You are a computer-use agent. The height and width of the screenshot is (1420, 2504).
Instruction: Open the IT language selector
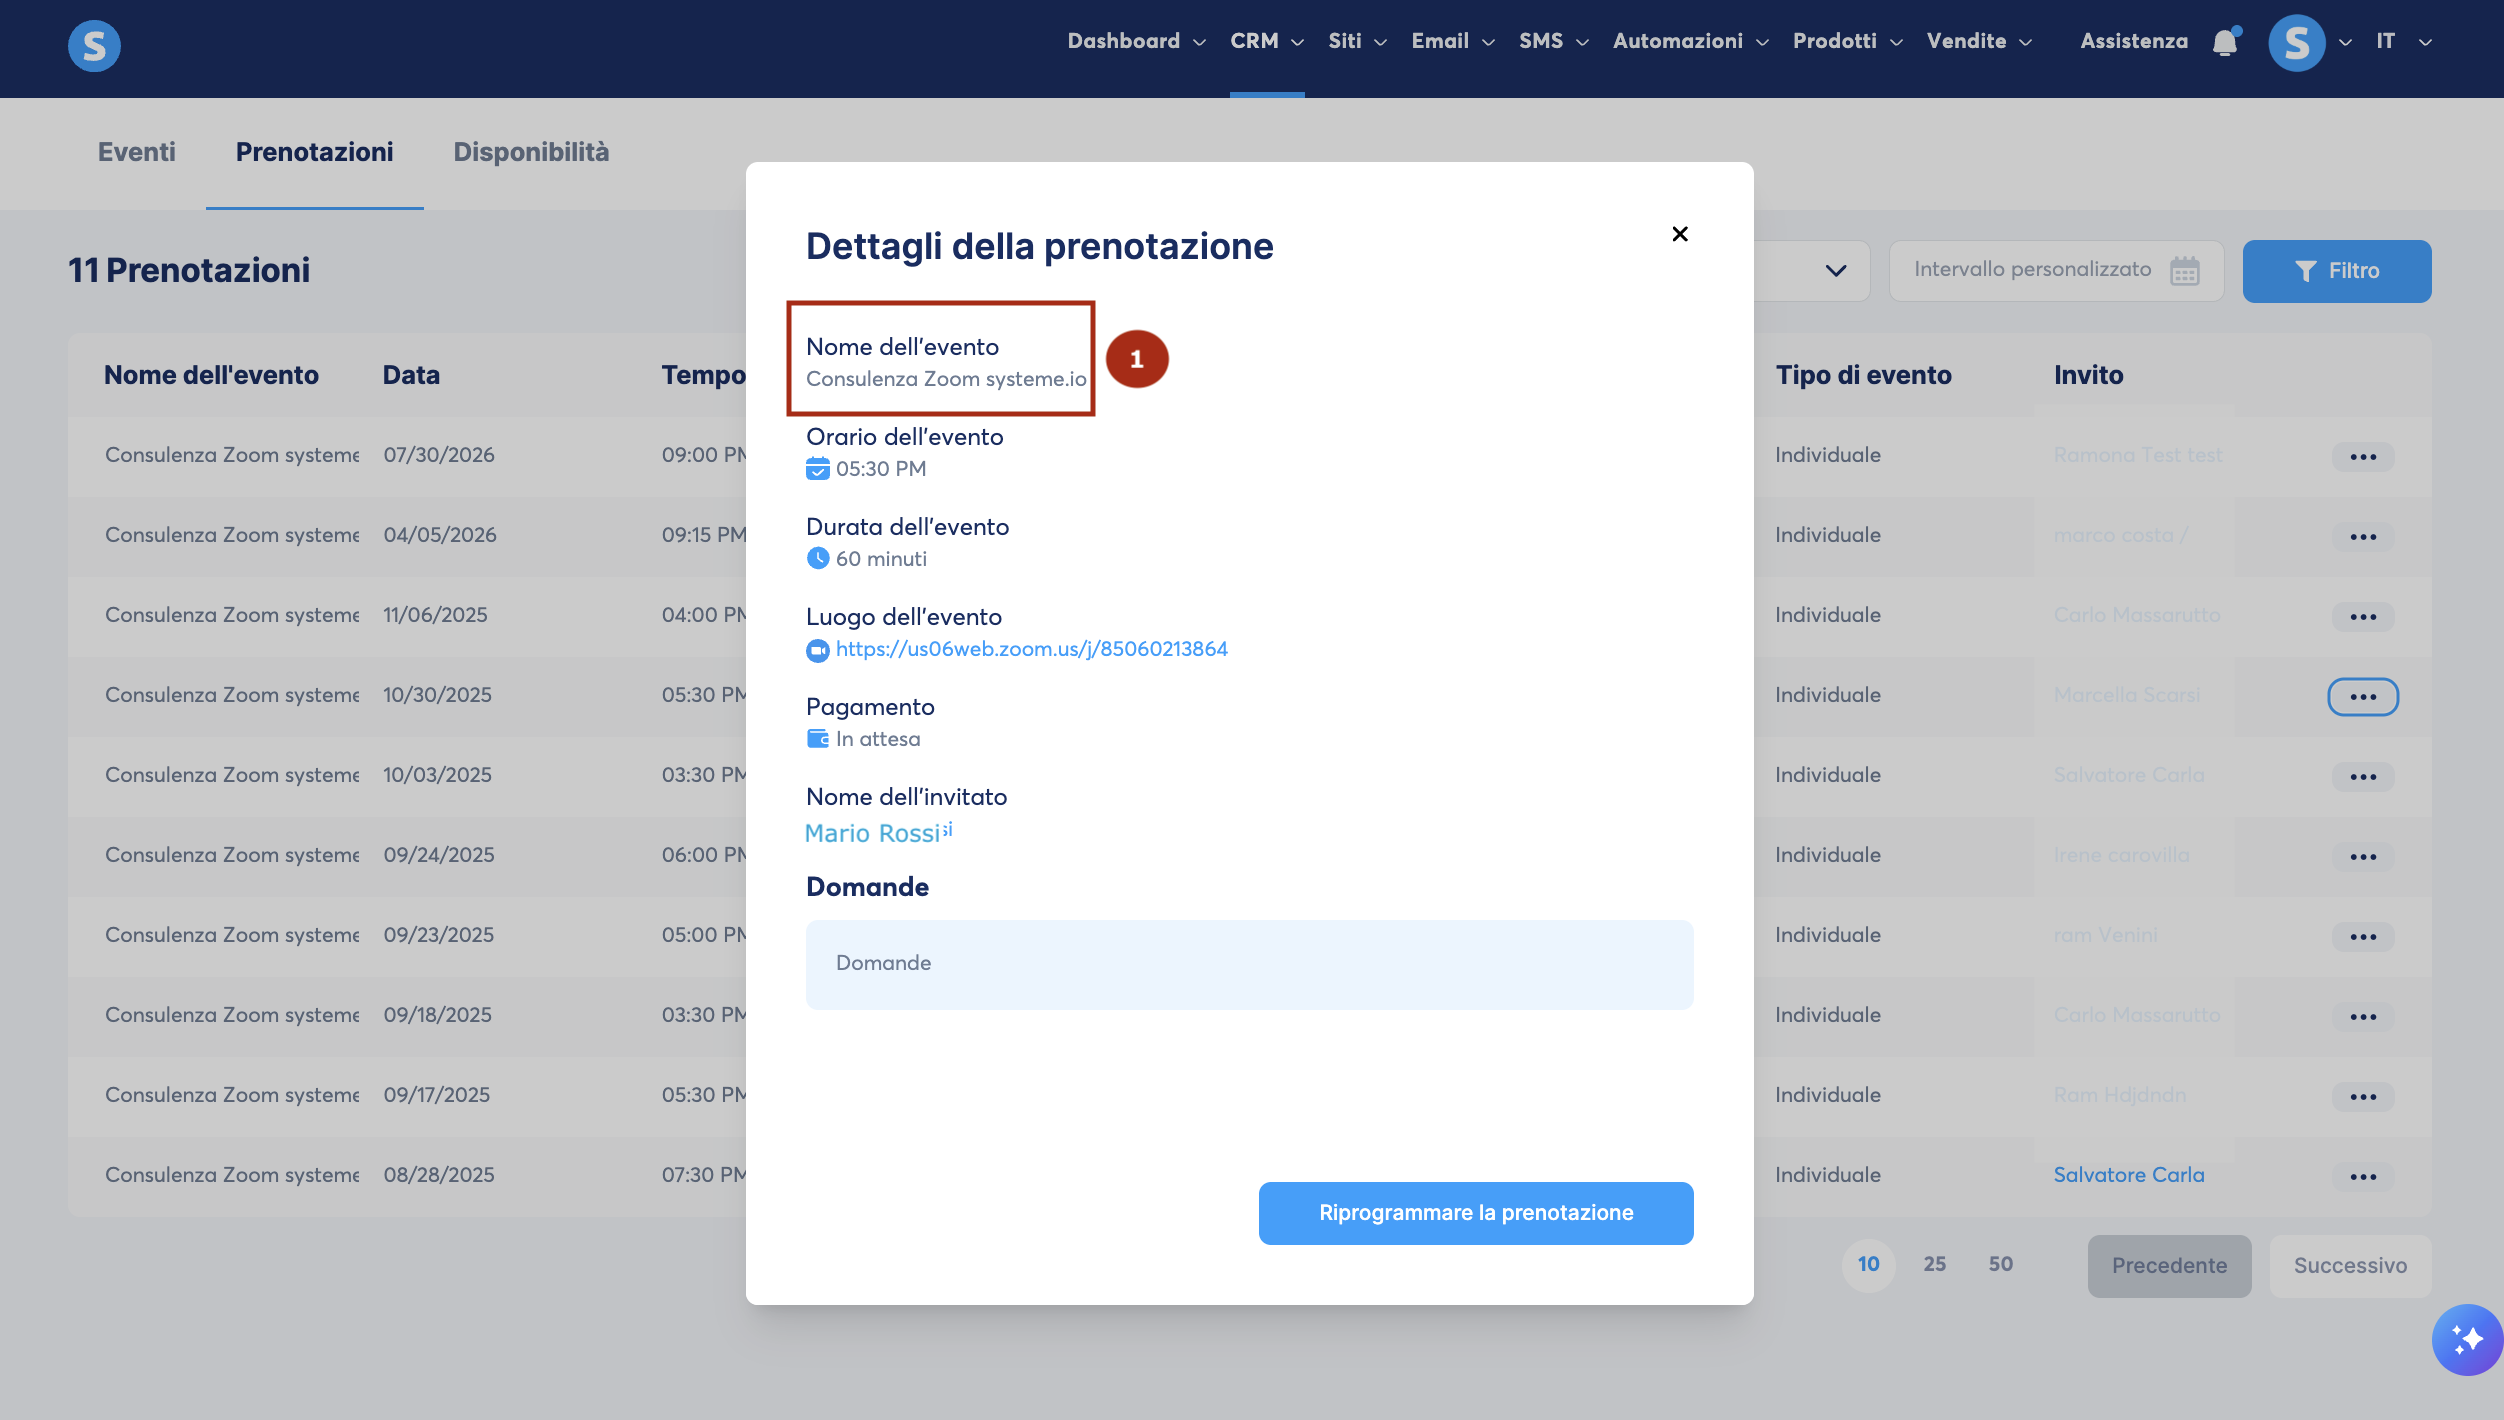2404,41
